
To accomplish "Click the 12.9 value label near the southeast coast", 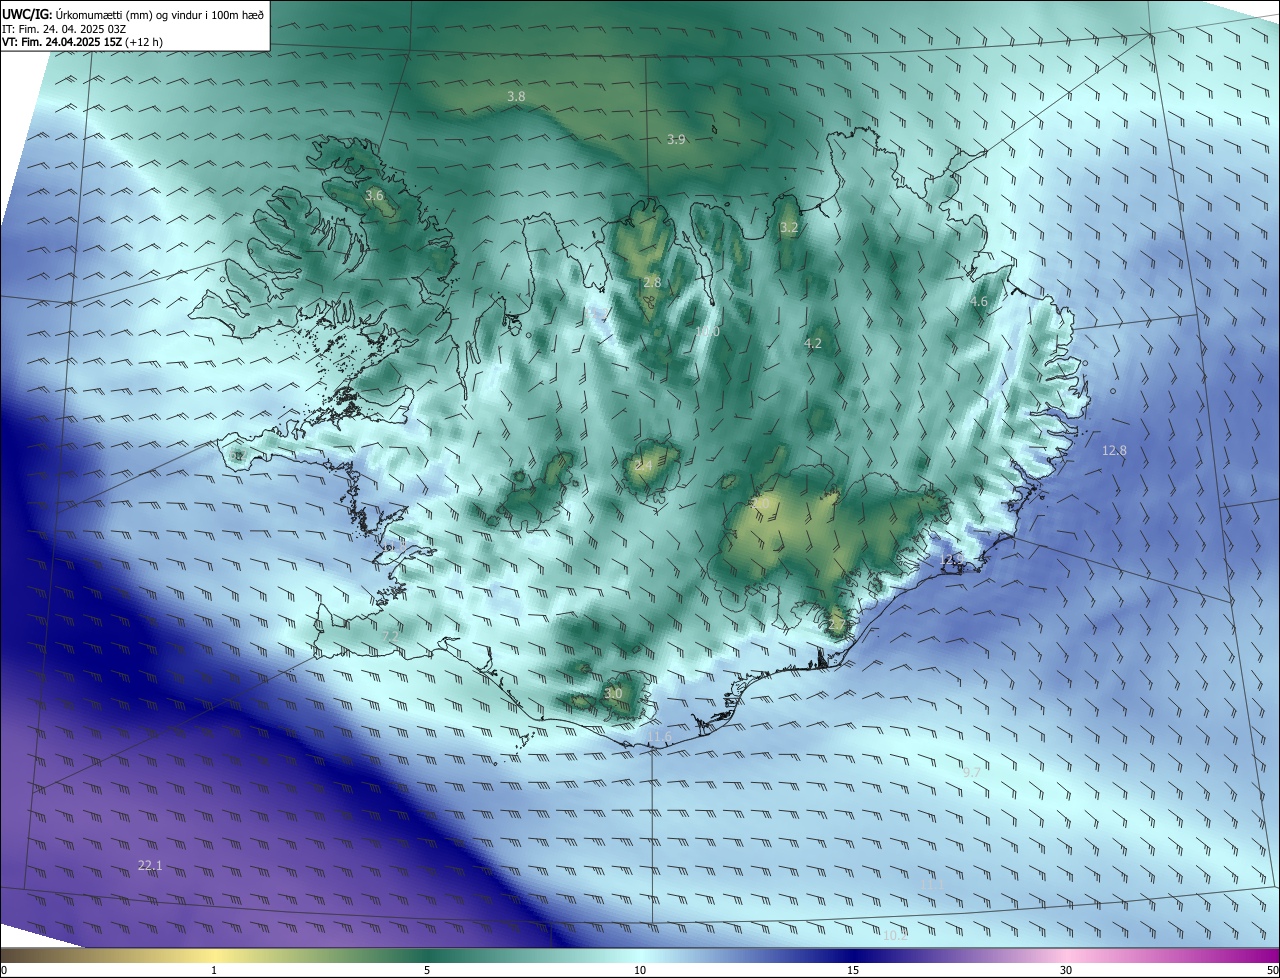I will pyautogui.click(x=949, y=560).
